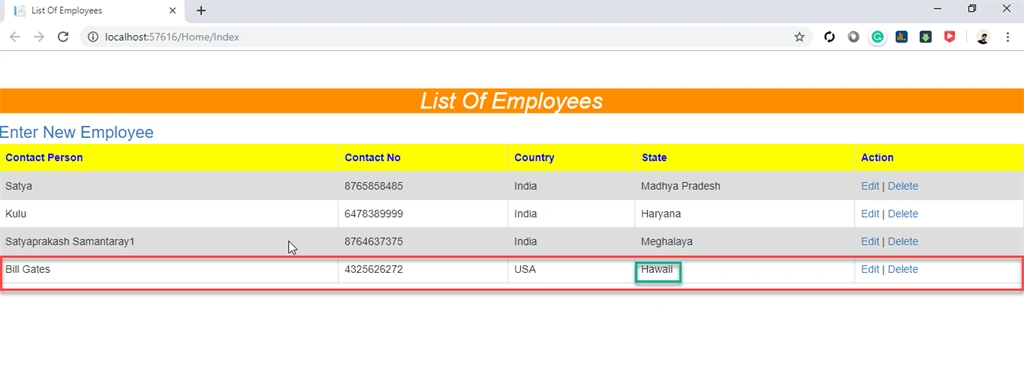Click the Bill Gates name cell
The width and height of the screenshot is (1024, 392).
(169, 269)
